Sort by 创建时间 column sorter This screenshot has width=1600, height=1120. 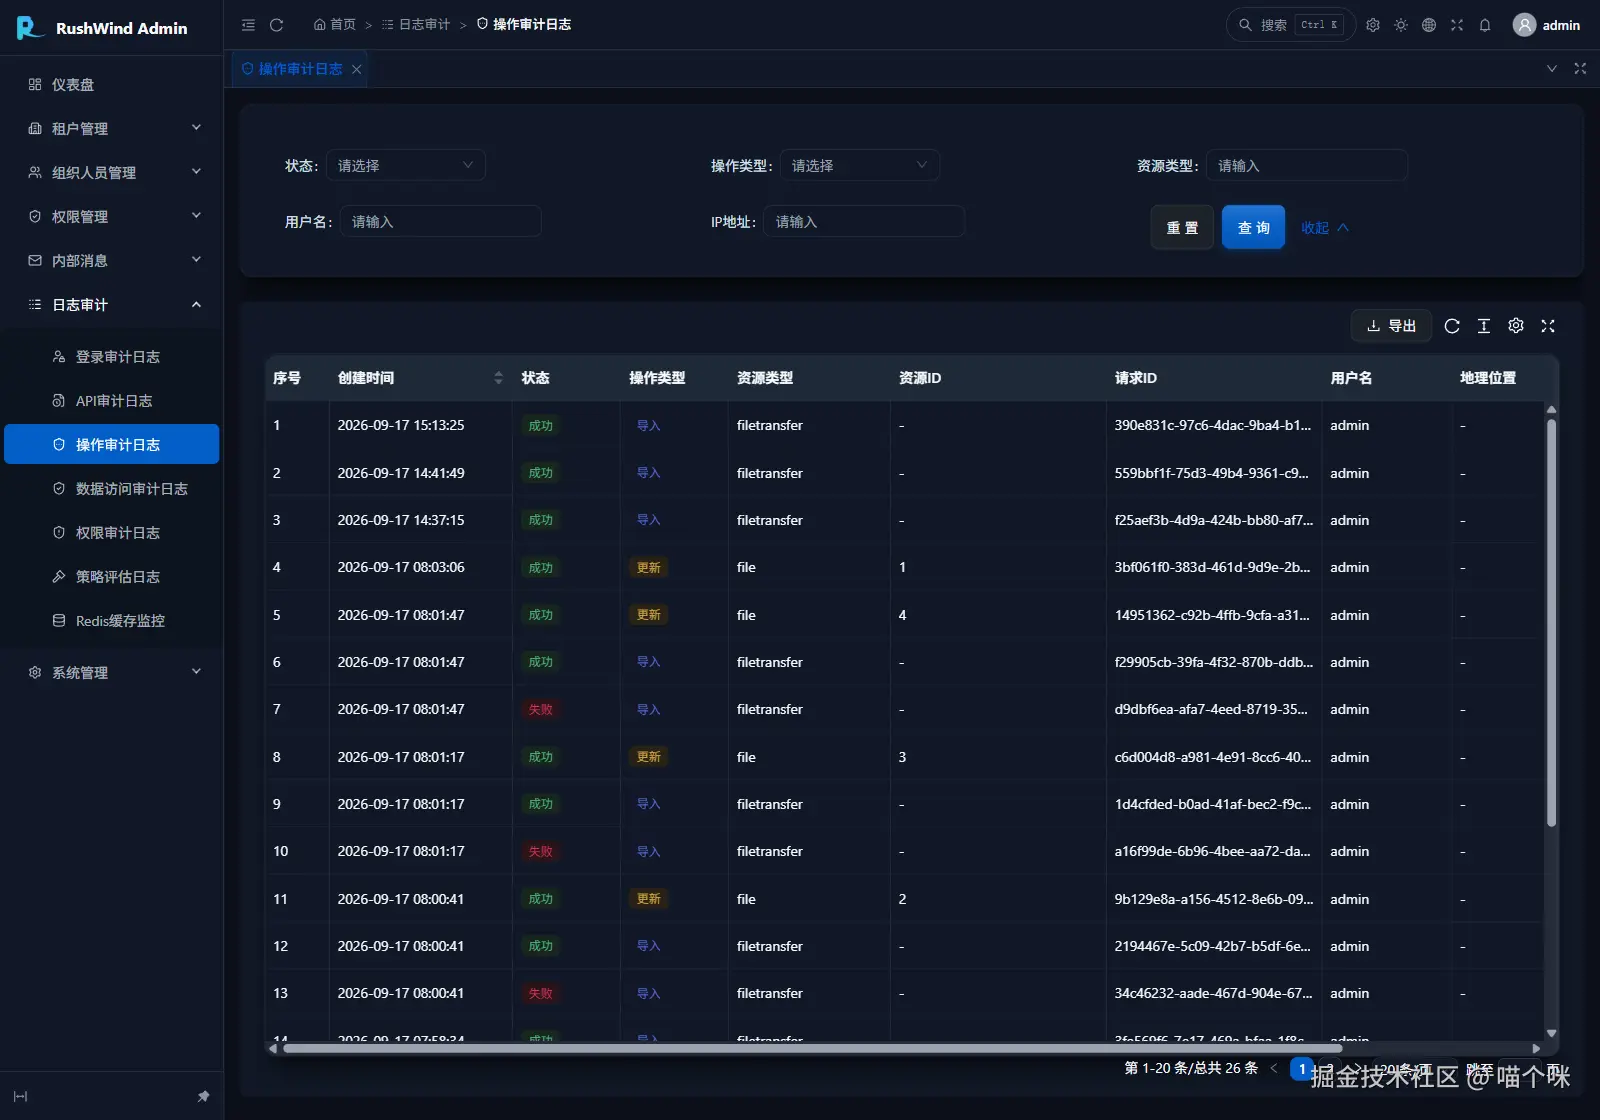[x=498, y=378]
